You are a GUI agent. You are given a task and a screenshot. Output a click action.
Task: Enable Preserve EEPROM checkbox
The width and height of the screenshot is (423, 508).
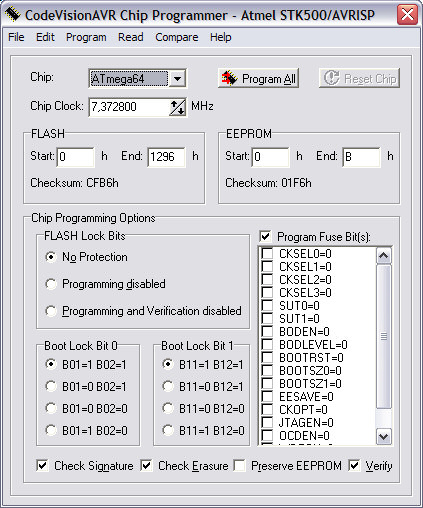tap(239, 466)
